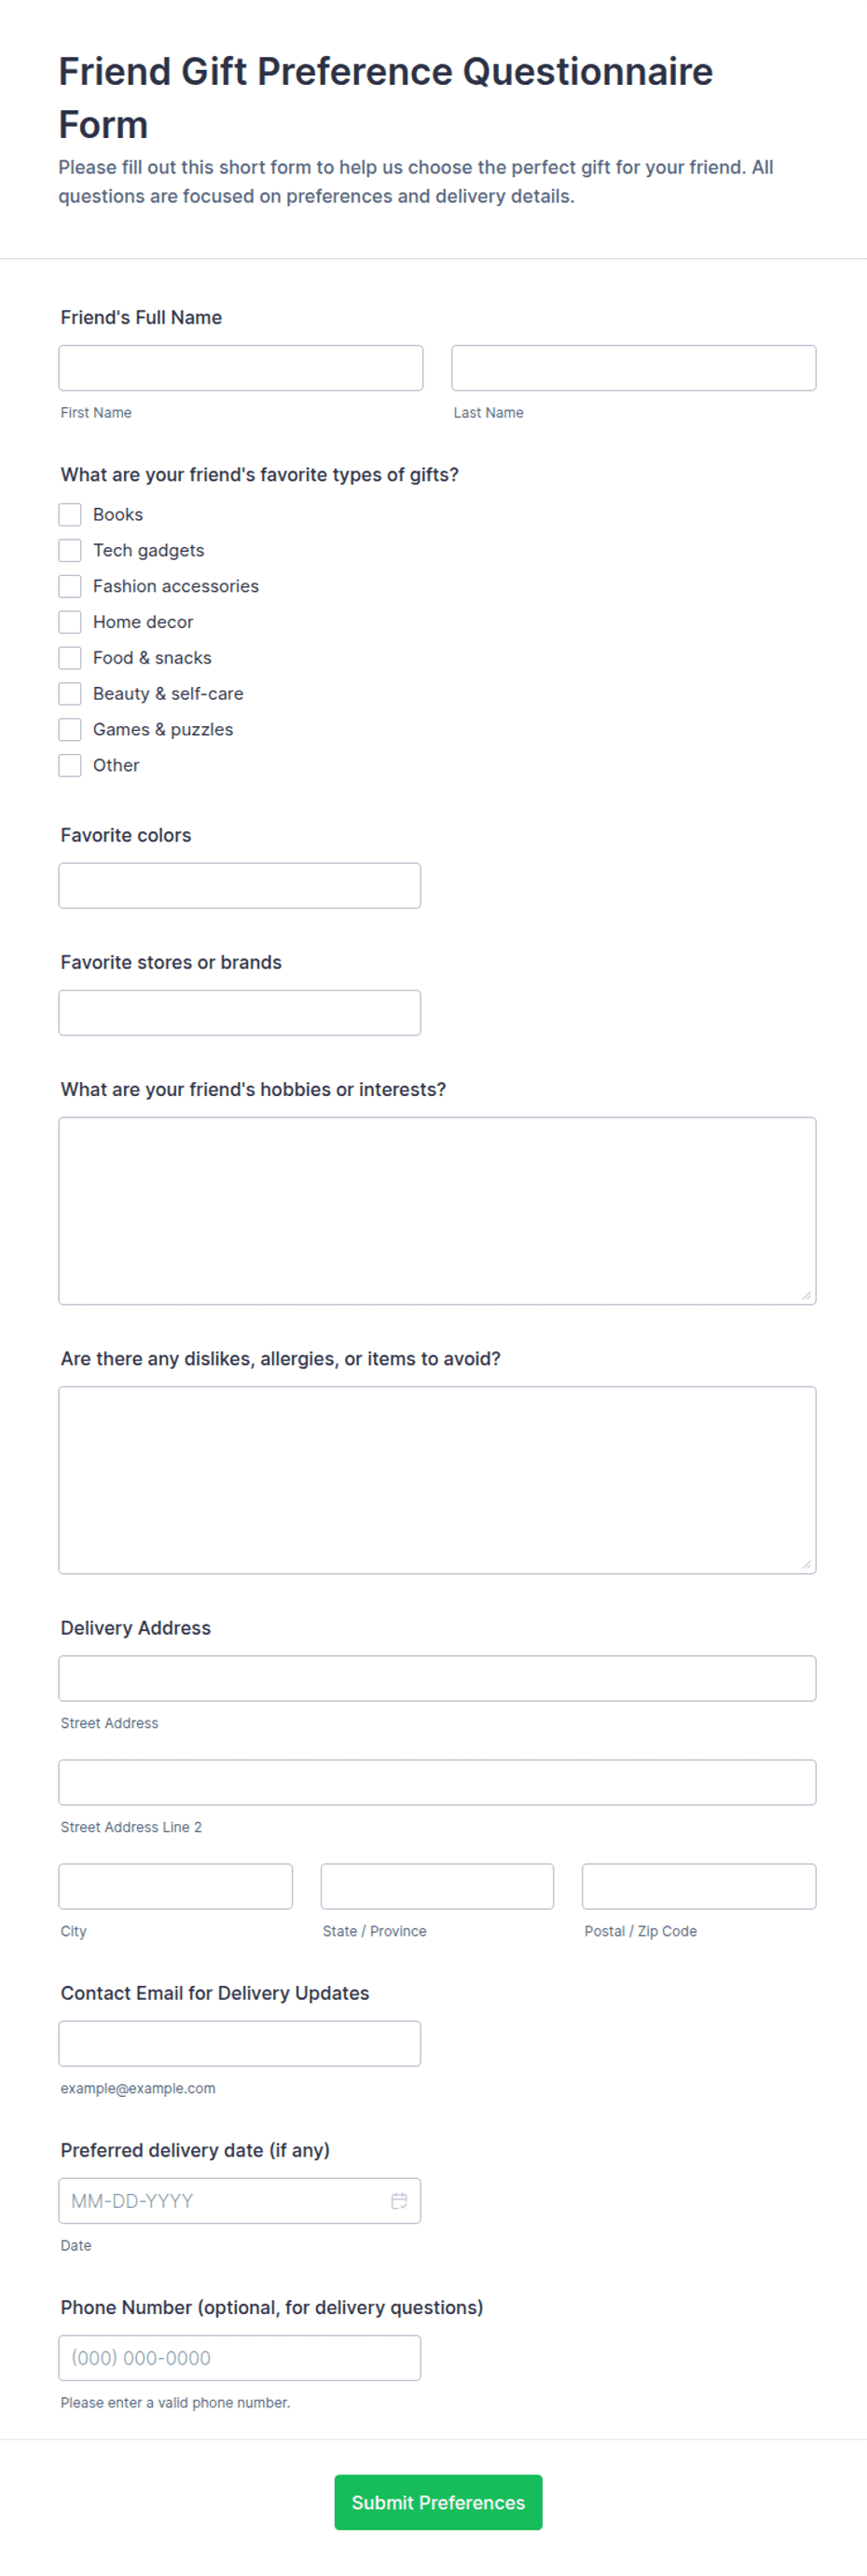Enable the Home decor checkbox

pyautogui.click(x=70, y=622)
